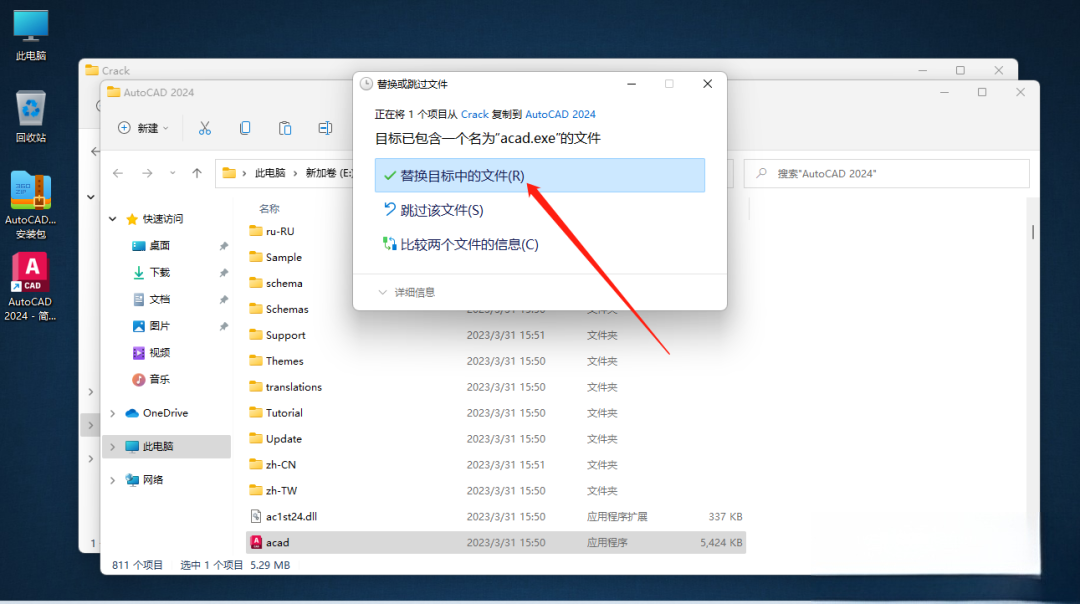This screenshot has height=604, width=1080.
Task: Click the search AutoCAD 2024 field
Action: coord(886,174)
